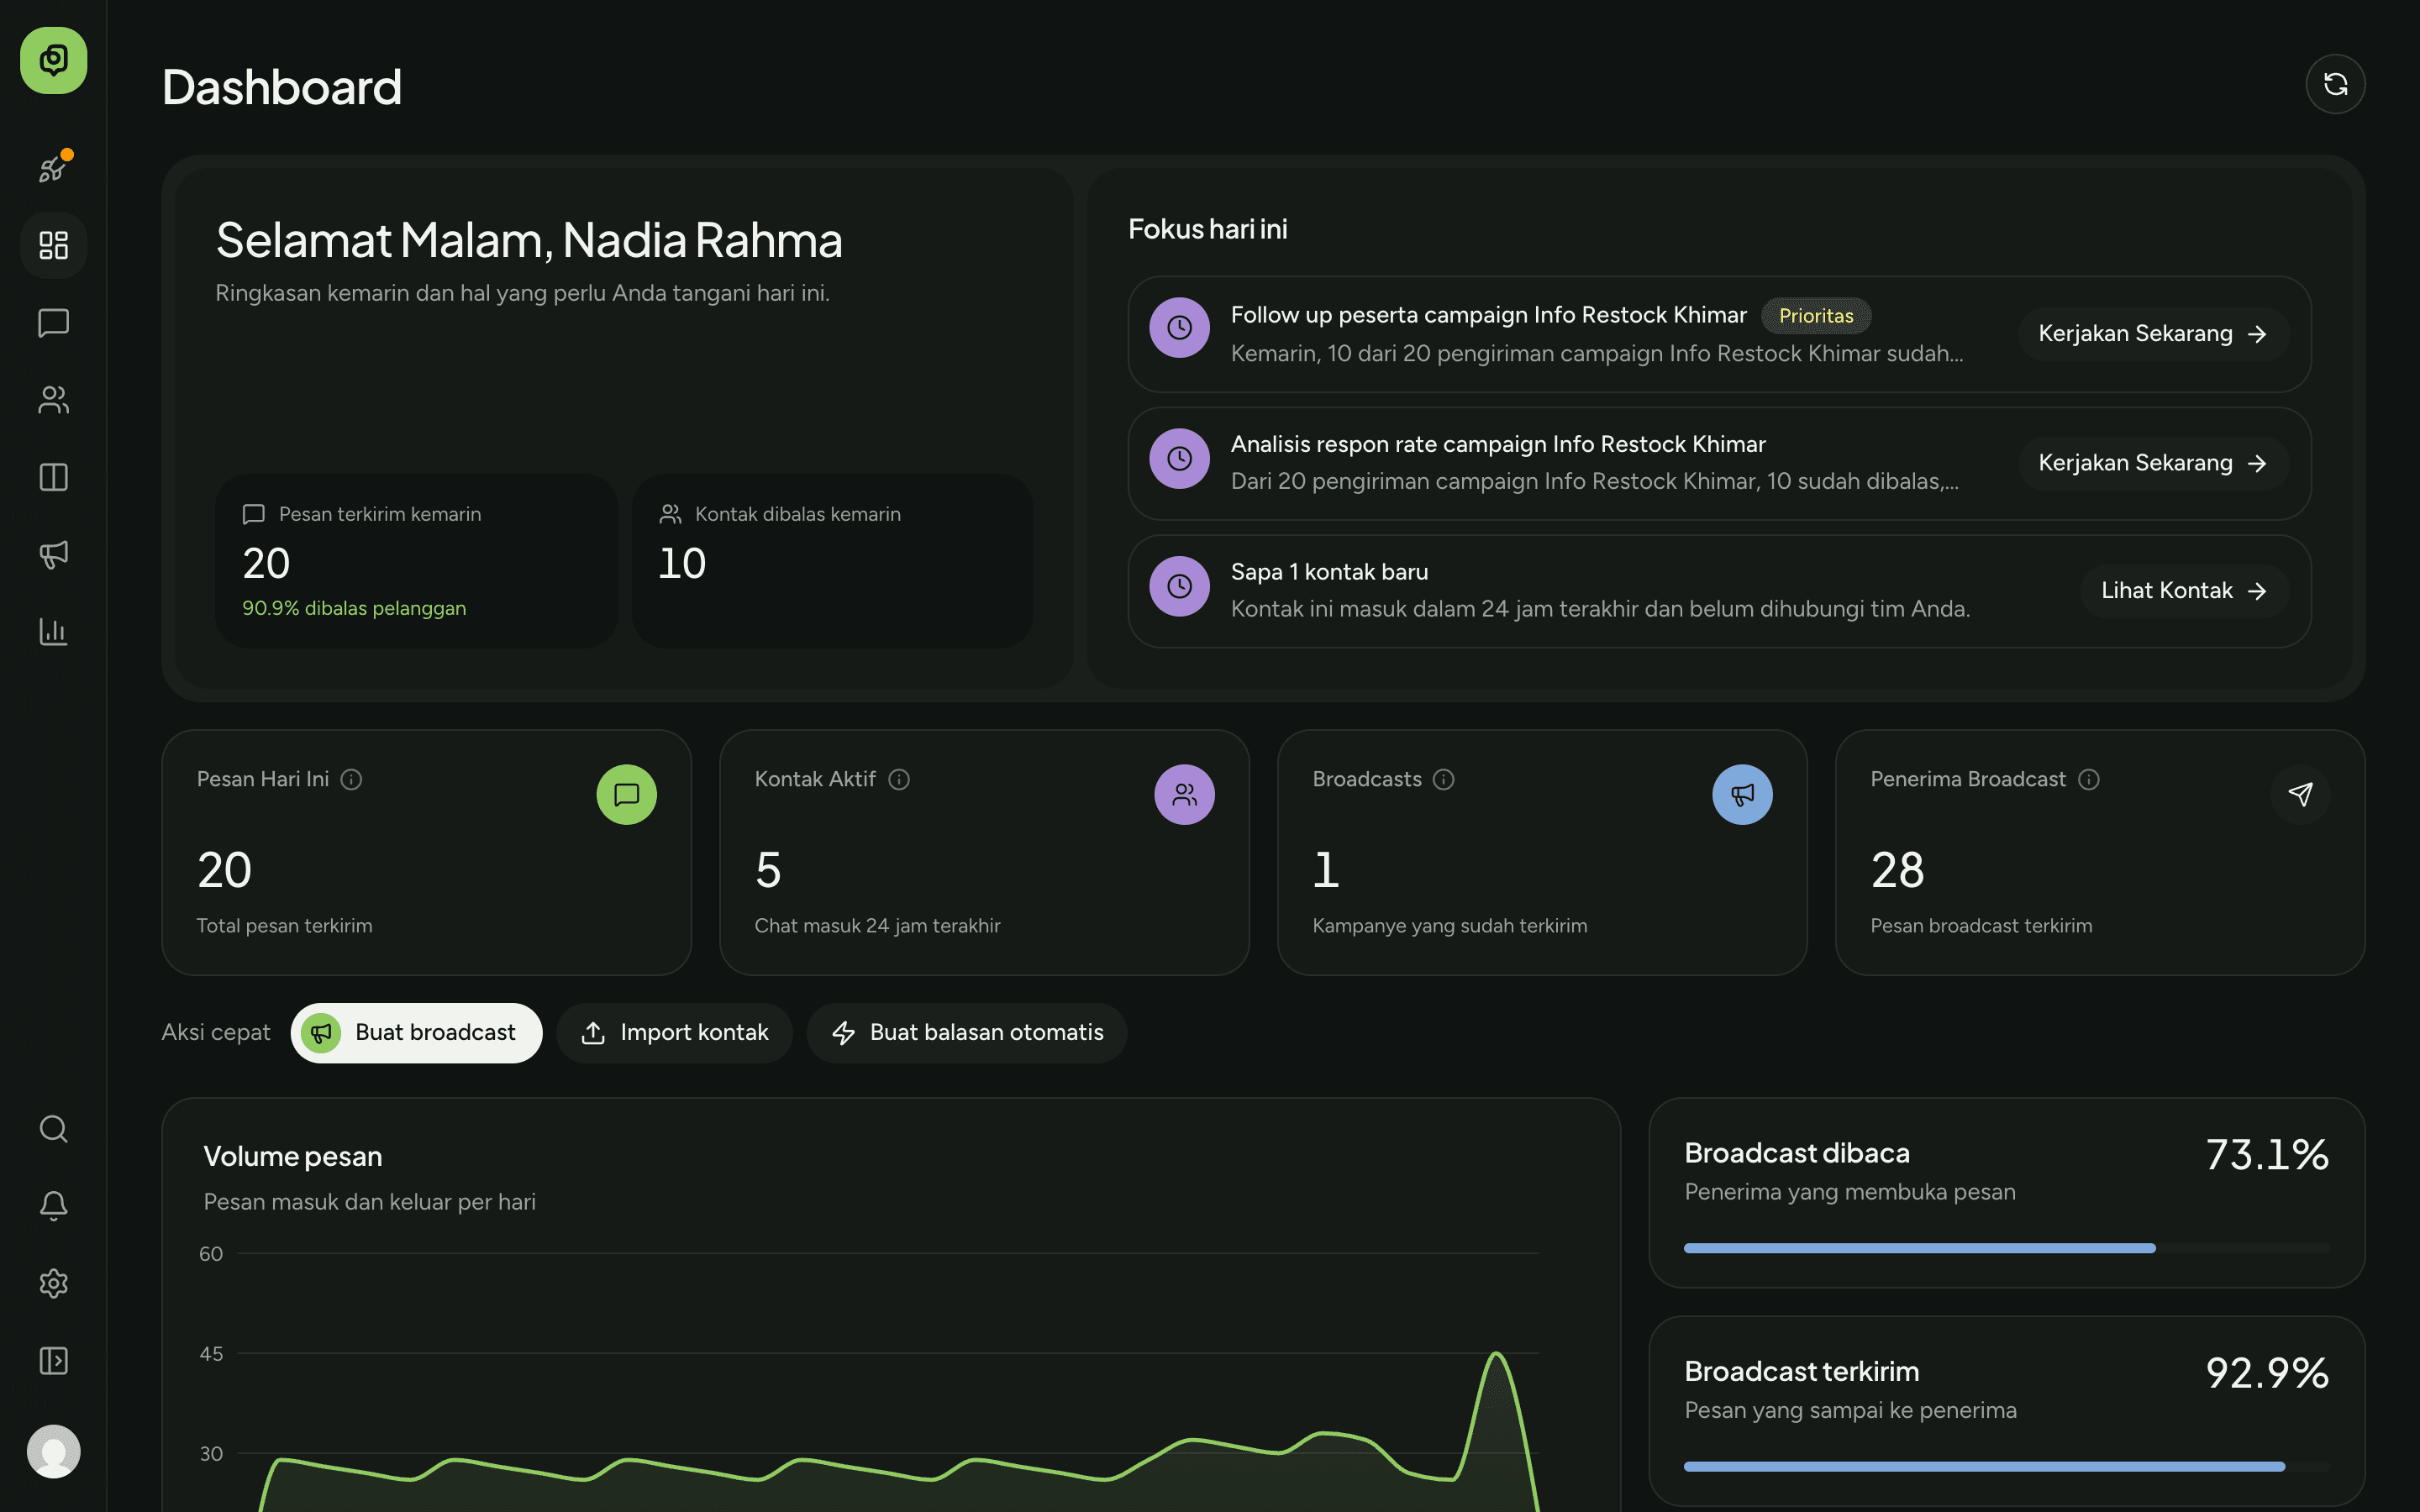Open the notifications bell icon
The image size is (2420, 1512).
[54, 1206]
